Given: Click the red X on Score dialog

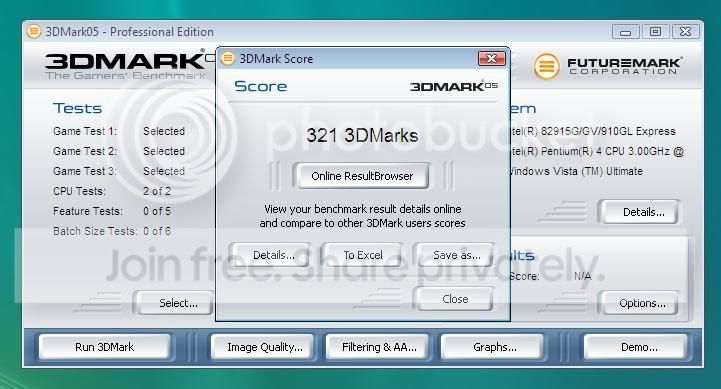Looking at the screenshot, I should click(492, 58).
